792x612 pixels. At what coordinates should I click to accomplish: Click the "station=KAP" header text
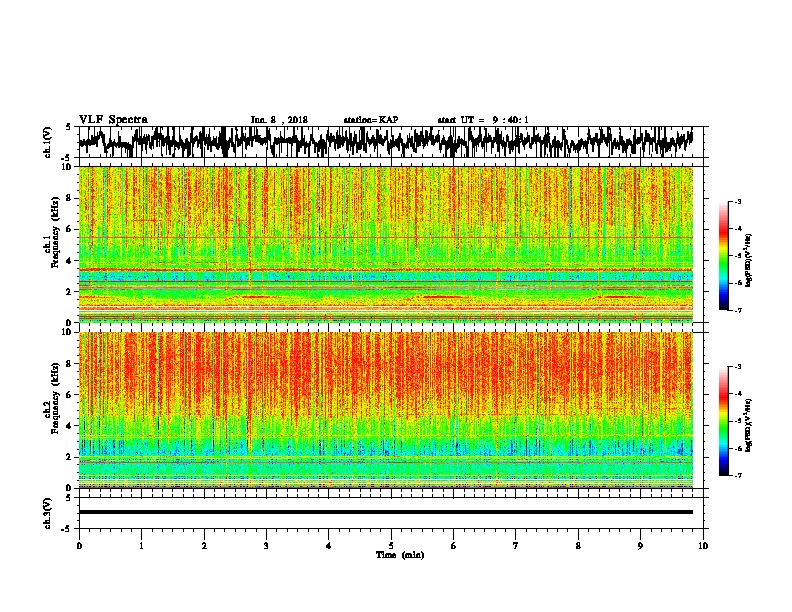[371, 120]
